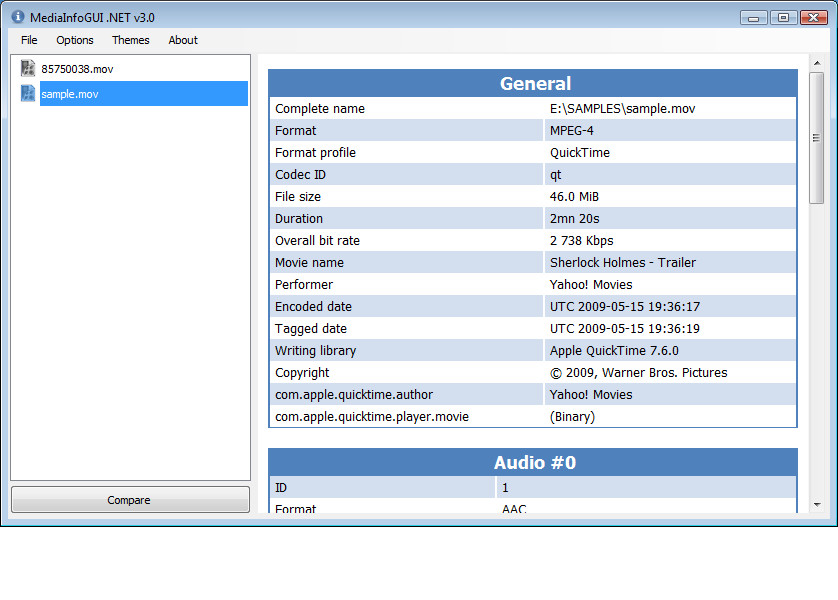Viewport: 838px width, 600px height.
Task: Click the 46.0 MiB file size value
Action: (574, 197)
